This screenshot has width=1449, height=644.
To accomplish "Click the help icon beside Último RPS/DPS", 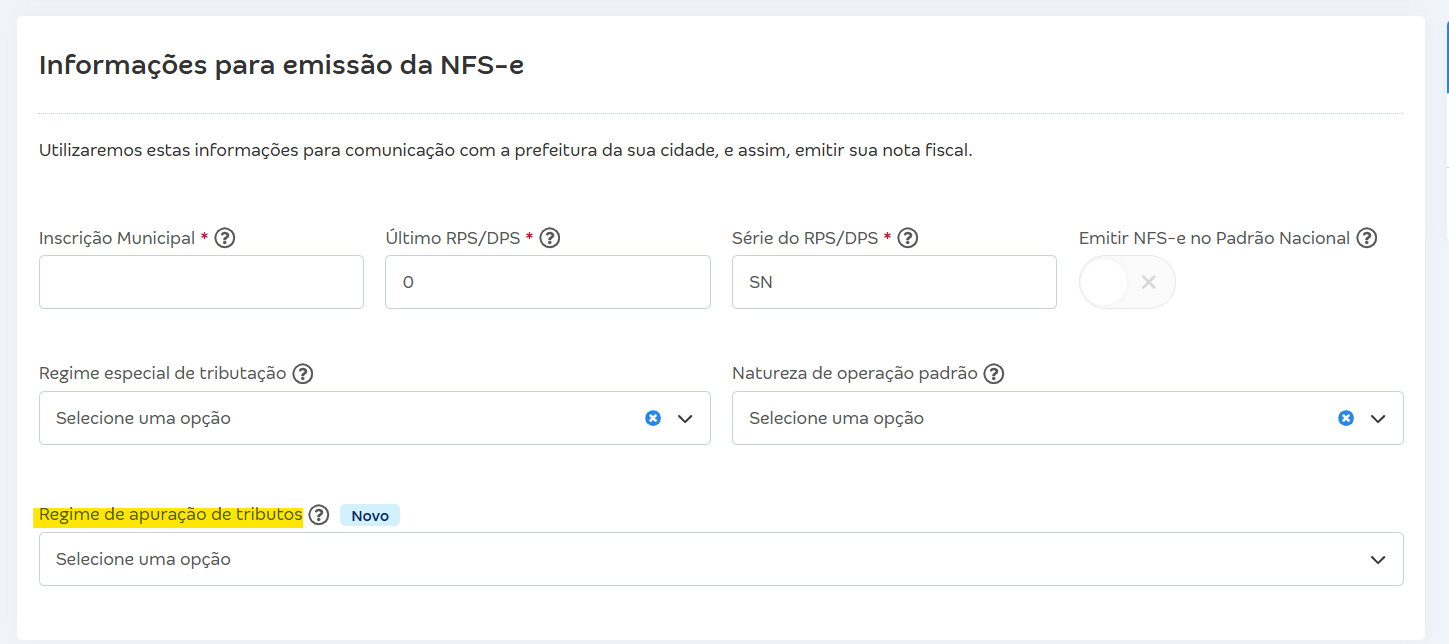I will [x=549, y=237].
